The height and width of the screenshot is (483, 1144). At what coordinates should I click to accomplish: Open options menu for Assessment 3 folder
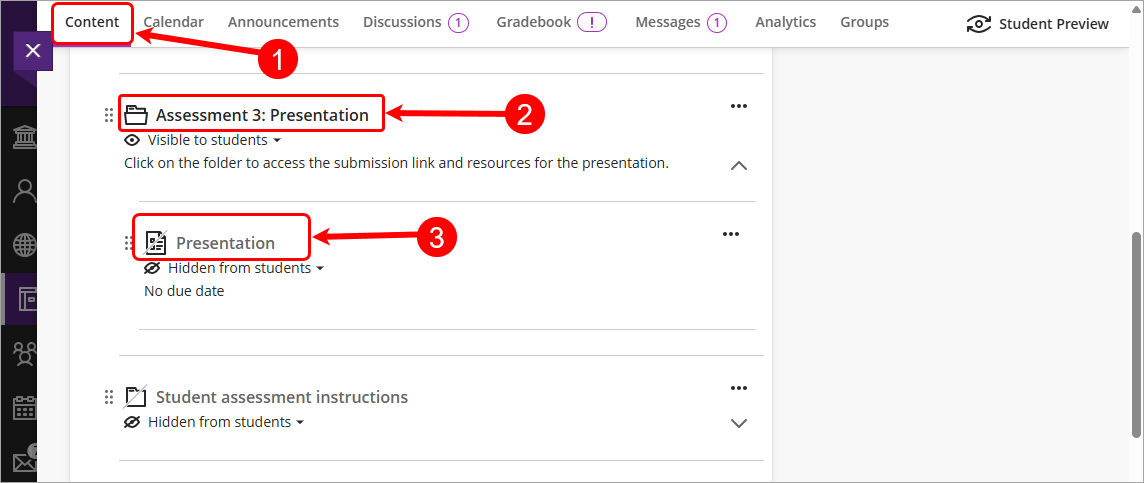click(738, 106)
